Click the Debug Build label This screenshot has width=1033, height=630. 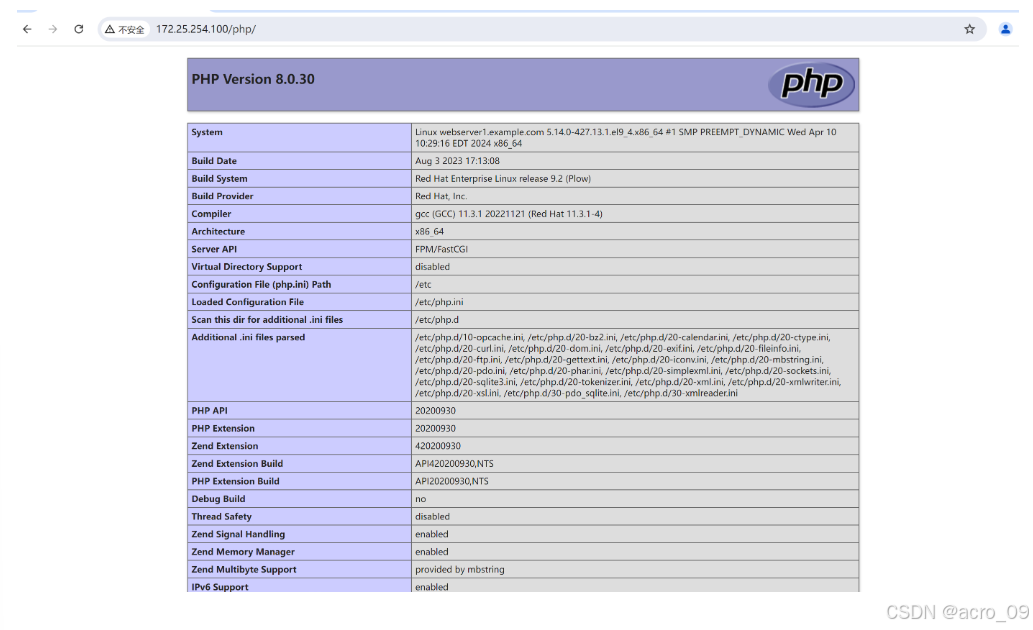(218, 500)
